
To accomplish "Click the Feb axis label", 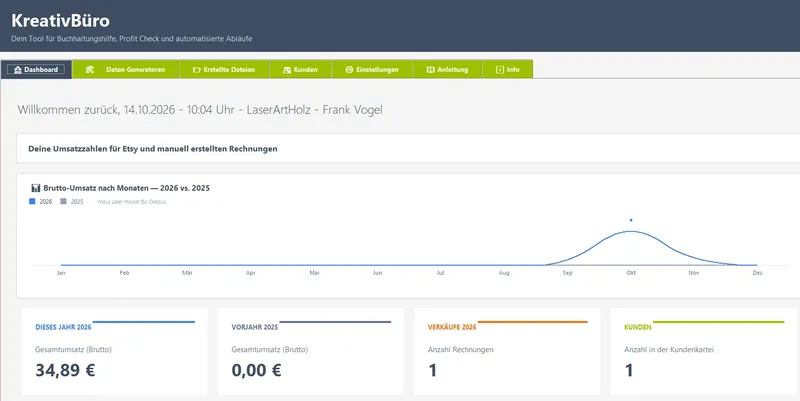I will (124, 273).
